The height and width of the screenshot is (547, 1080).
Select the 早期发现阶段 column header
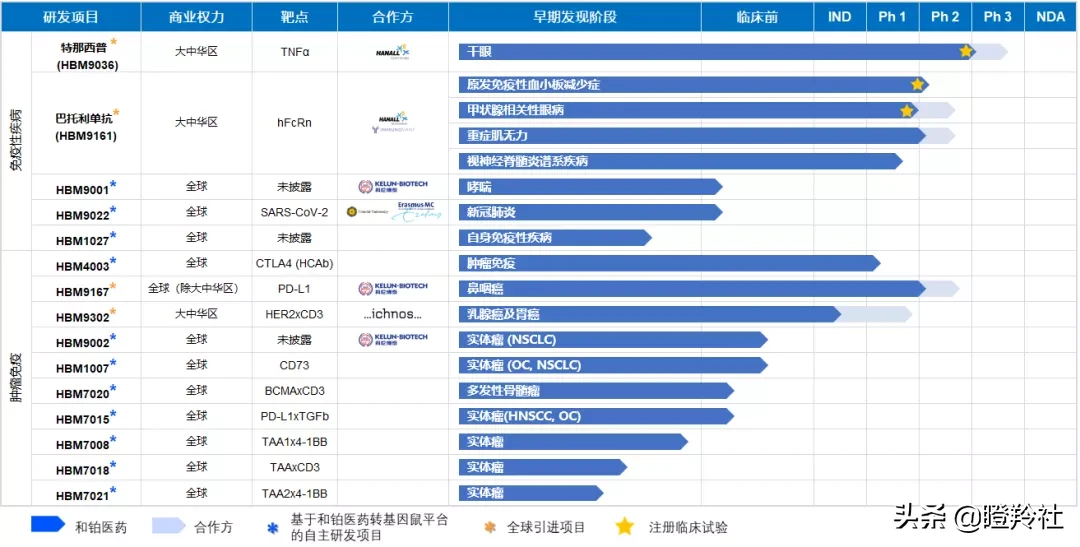click(x=575, y=17)
